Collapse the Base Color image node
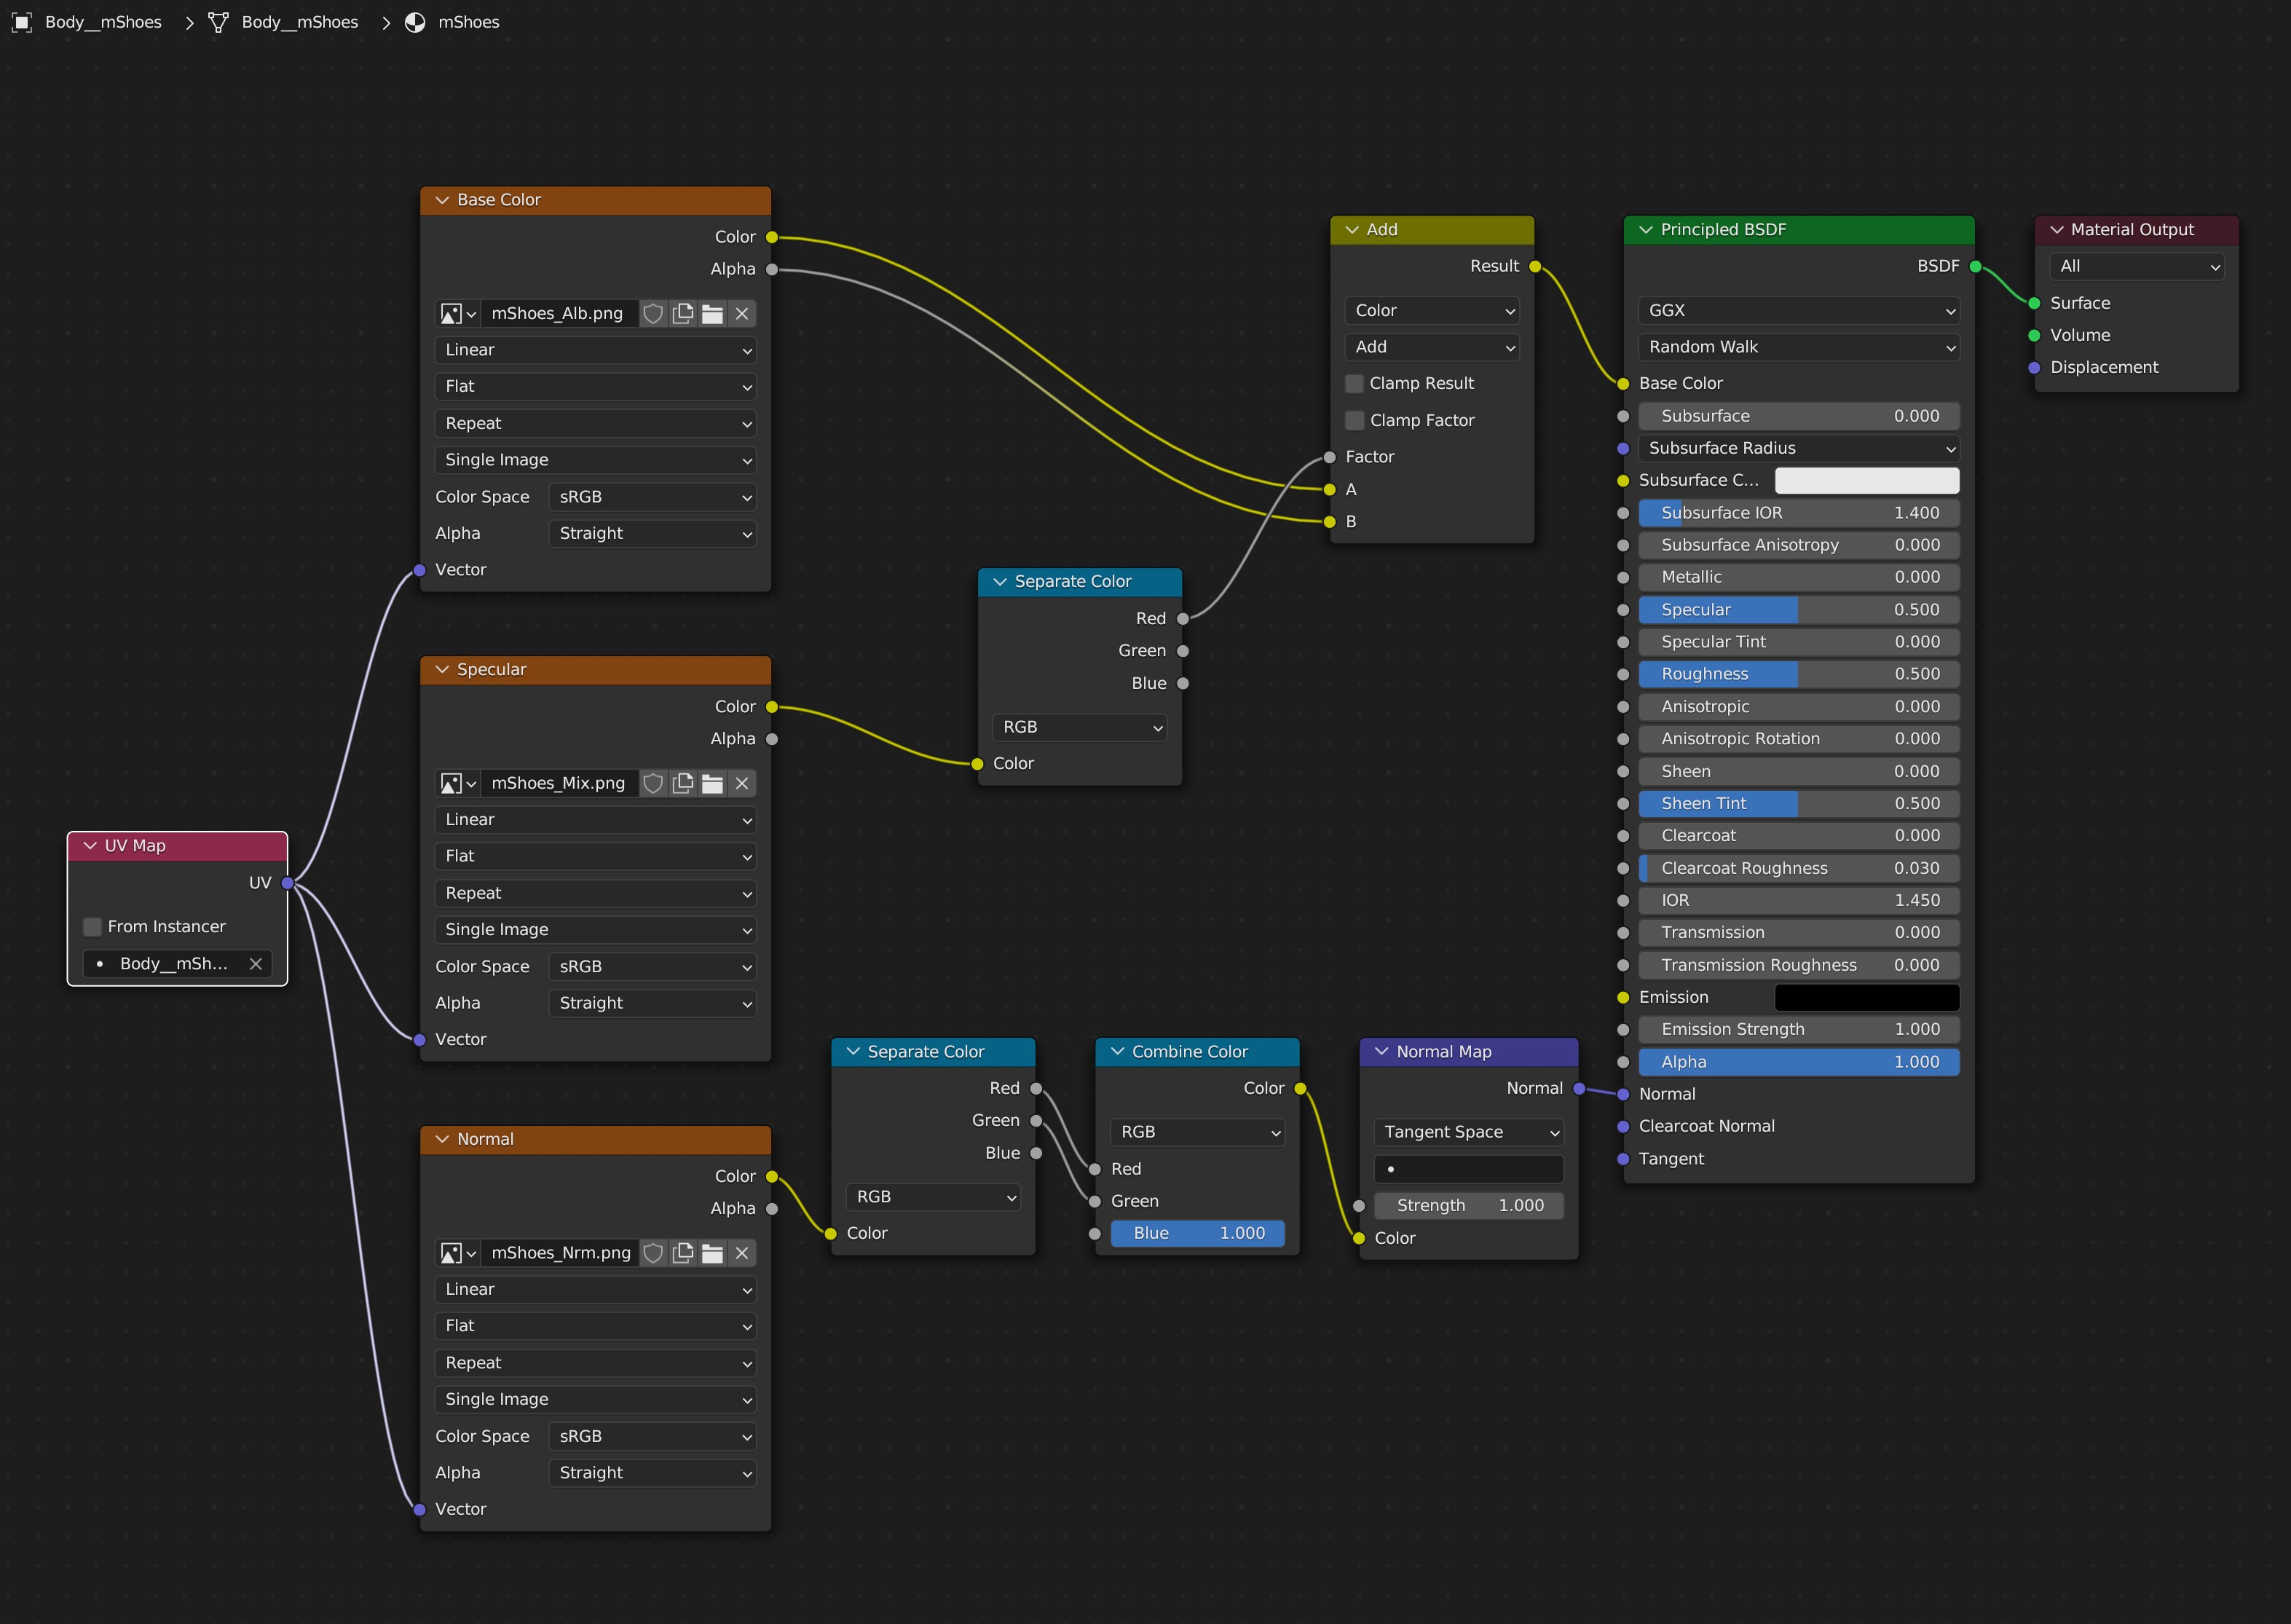The image size is (2291, 1624). click(442, 200)
